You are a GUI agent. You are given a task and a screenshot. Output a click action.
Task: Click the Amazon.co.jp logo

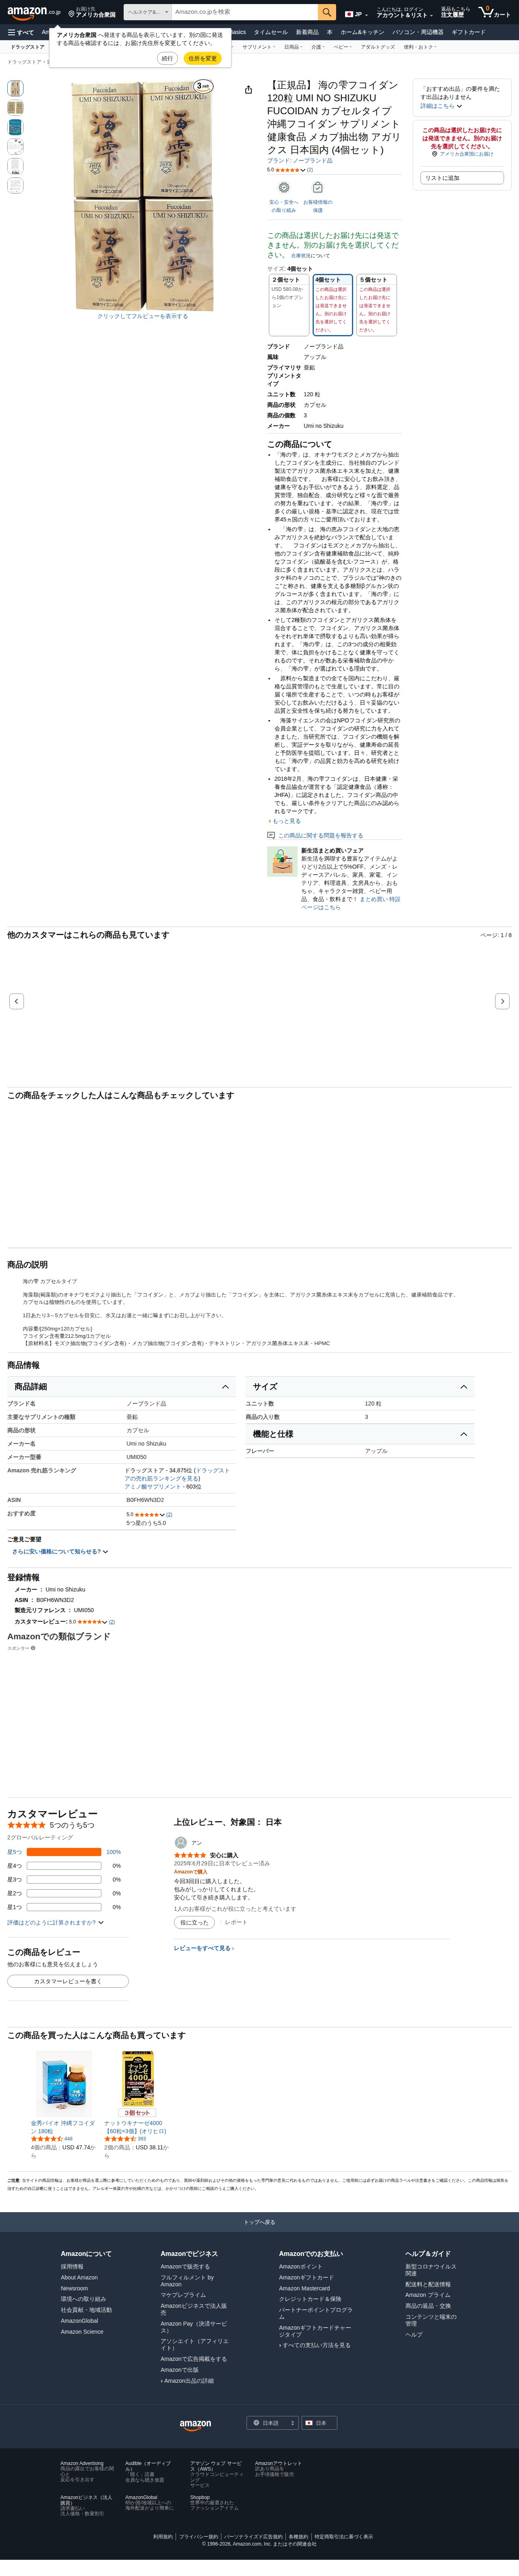click(34, 12)
